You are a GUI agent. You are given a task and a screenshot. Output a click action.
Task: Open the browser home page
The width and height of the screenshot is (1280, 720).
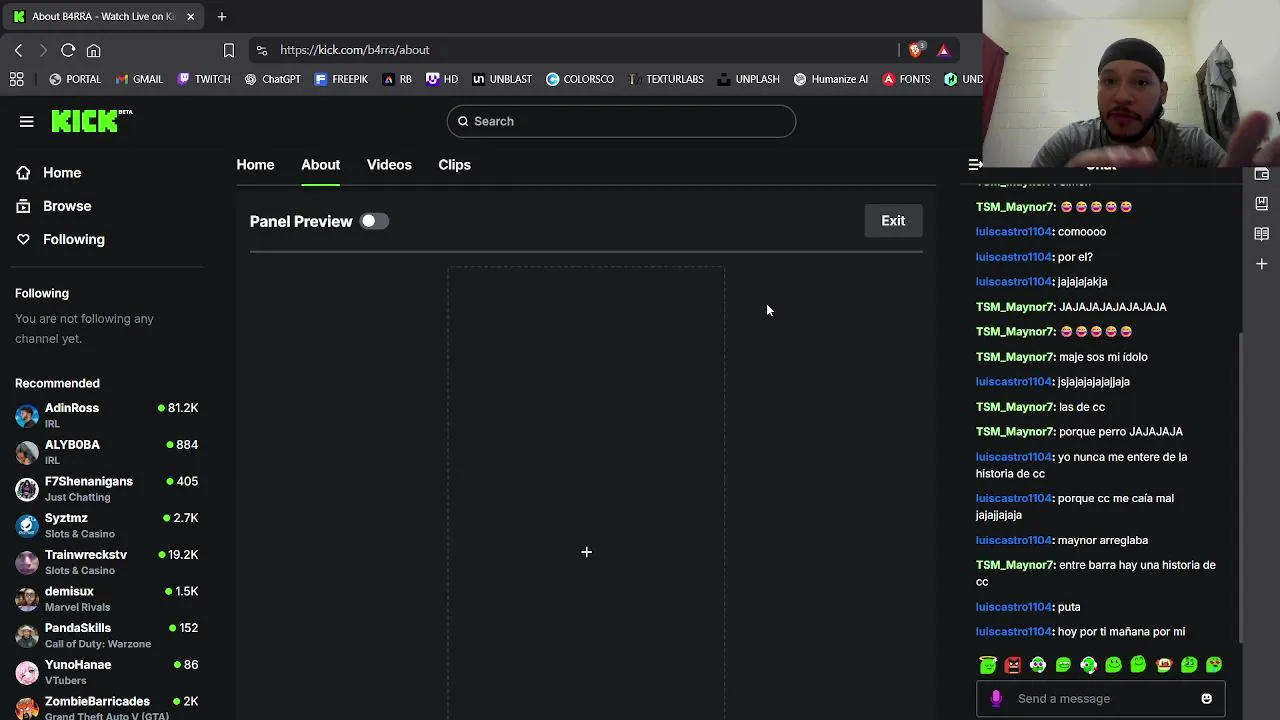click(93, 50)
